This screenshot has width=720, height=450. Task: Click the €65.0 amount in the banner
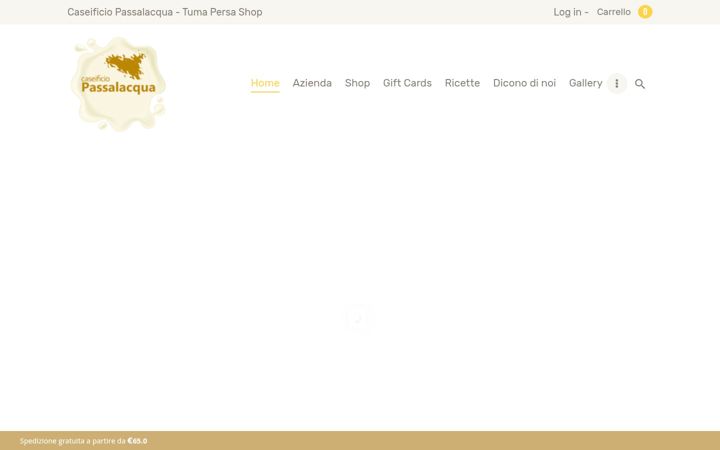click(x=137, y=441)
